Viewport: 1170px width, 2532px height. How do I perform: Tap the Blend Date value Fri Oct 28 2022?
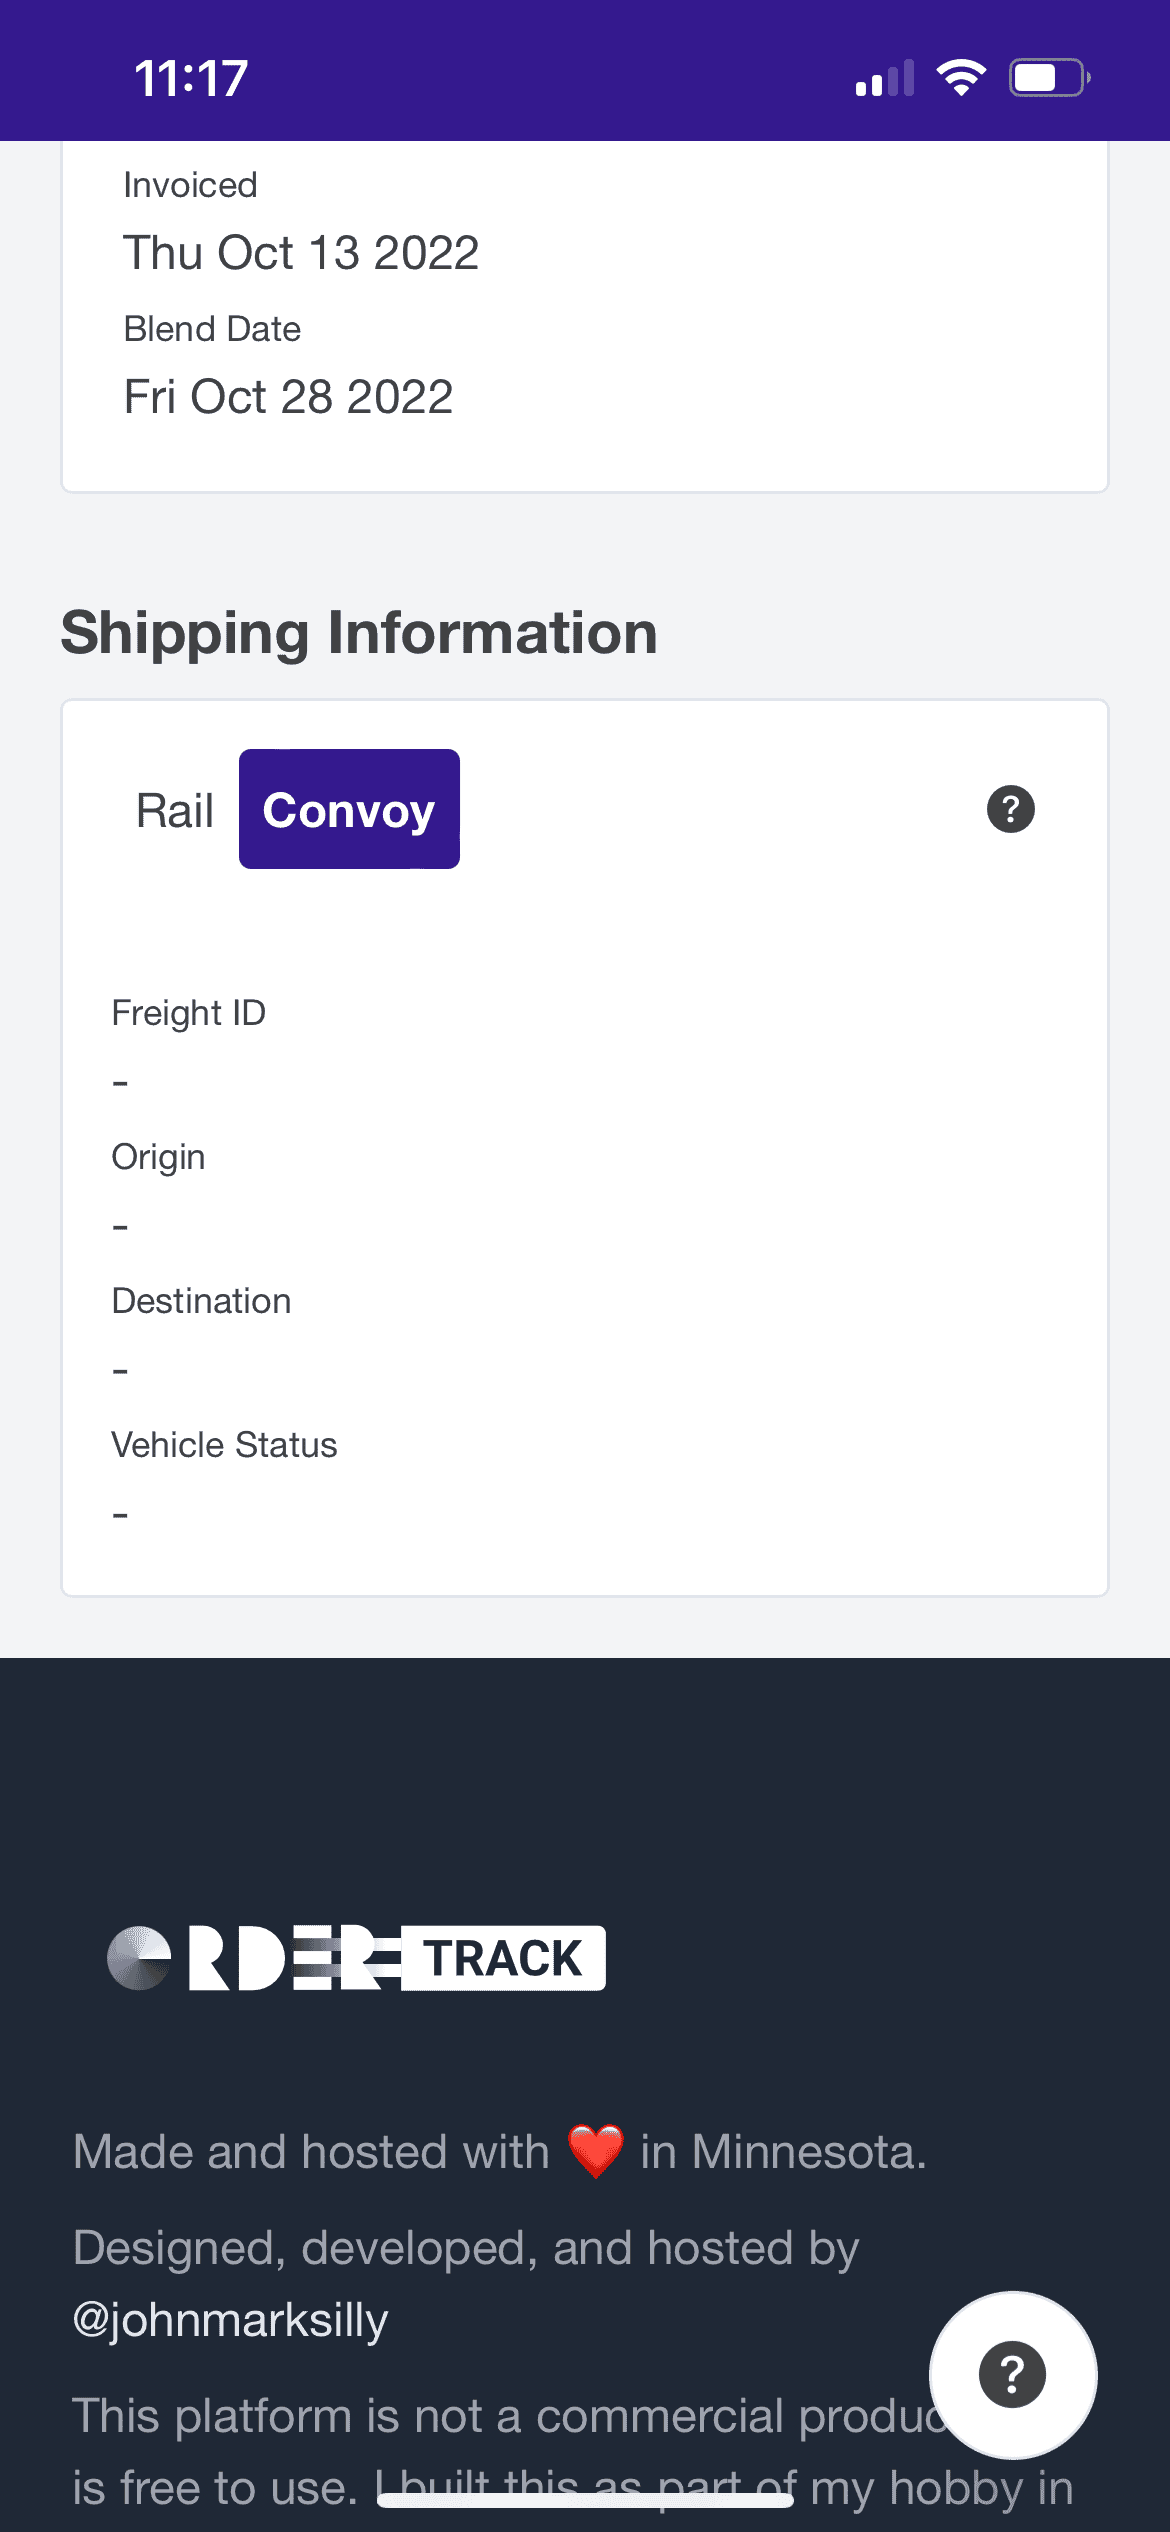[288, 397]
